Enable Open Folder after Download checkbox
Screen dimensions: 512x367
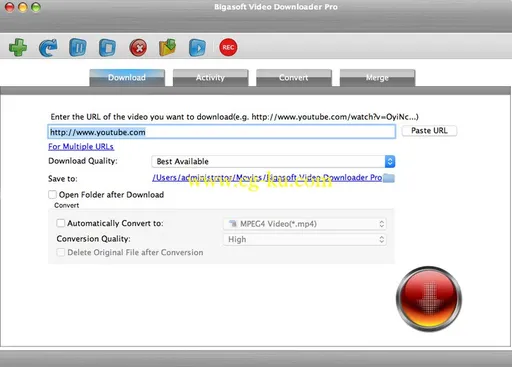pos(52,194)
